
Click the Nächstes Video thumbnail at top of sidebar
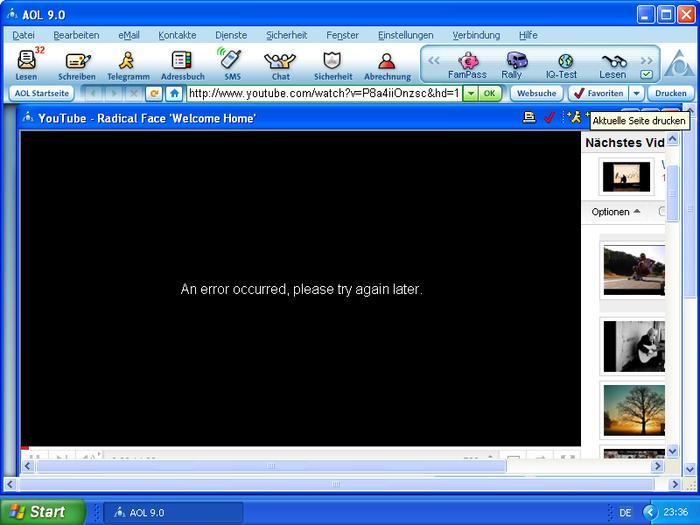point(626,177)
